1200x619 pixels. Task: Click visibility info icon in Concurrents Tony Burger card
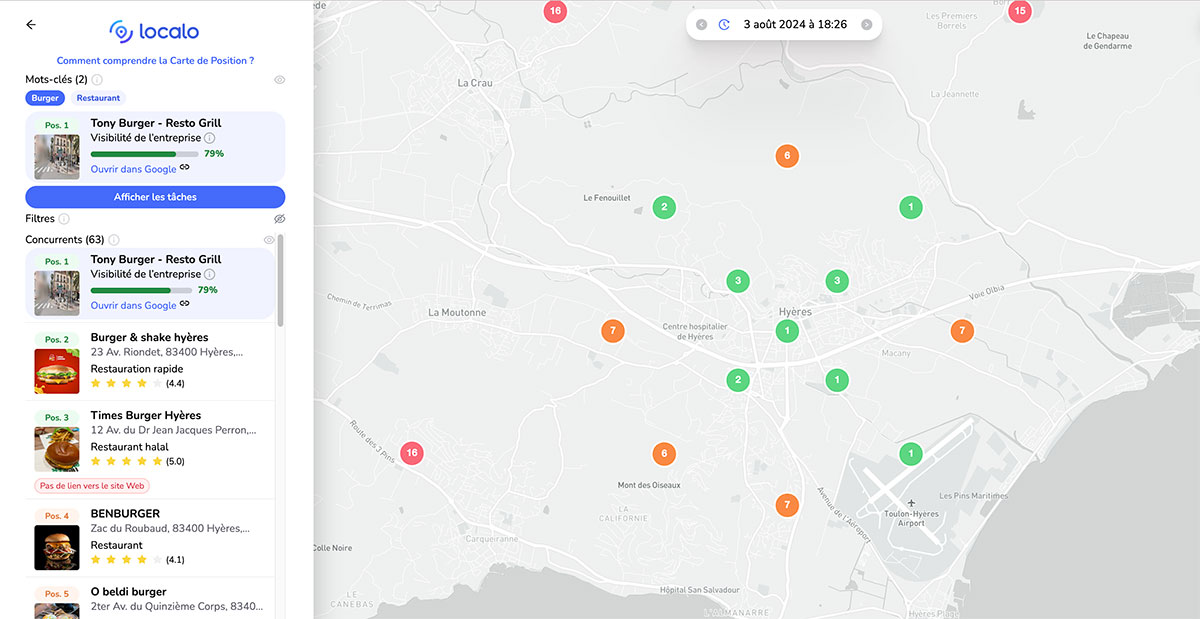click(210, 274)
